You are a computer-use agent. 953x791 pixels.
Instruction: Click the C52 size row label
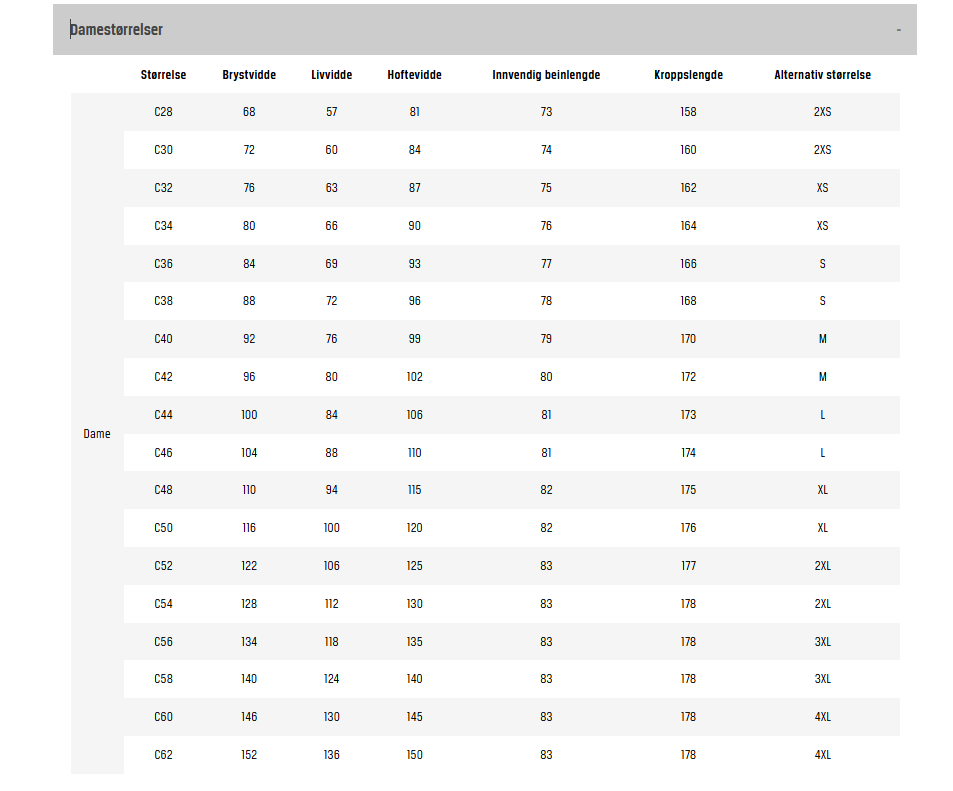tap(163, 566)
